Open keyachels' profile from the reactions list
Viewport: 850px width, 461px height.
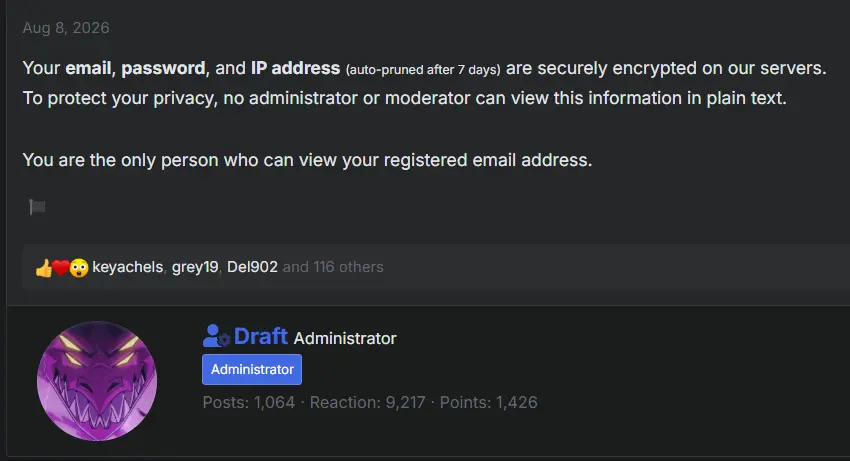pos(127,267)
